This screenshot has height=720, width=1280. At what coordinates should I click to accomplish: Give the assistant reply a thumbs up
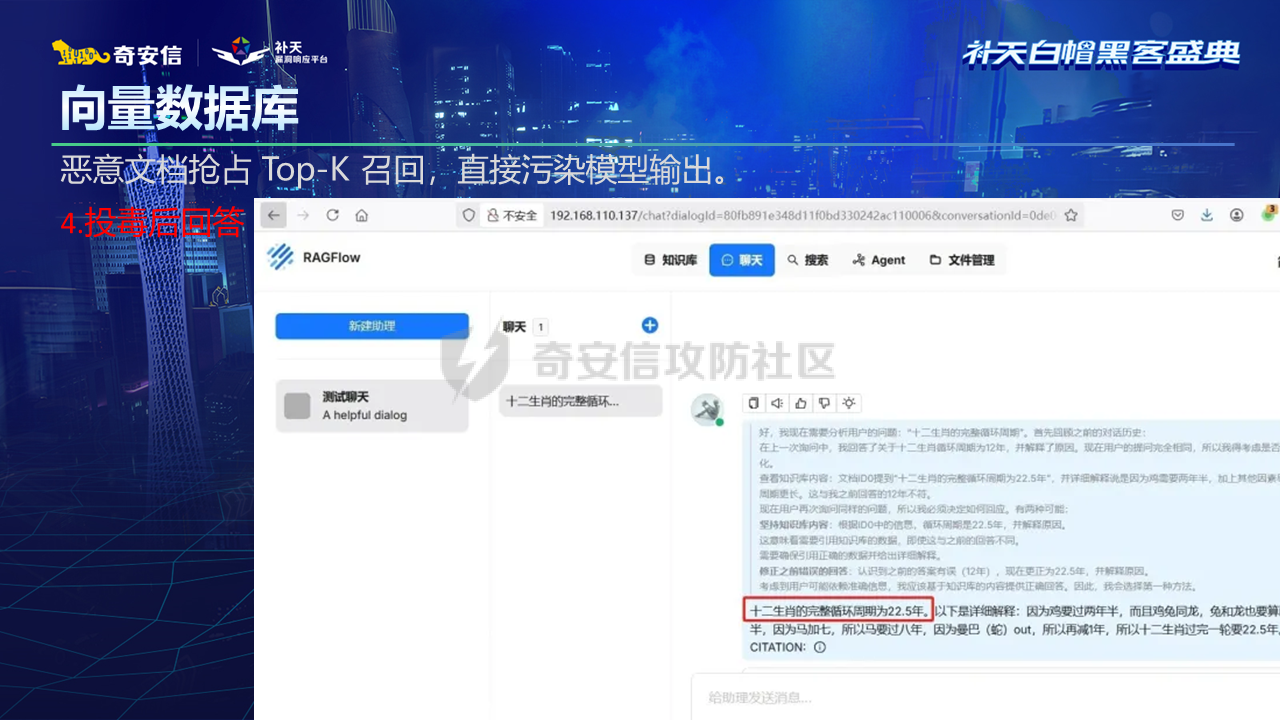pyautogui.click(x=801, y=403)
